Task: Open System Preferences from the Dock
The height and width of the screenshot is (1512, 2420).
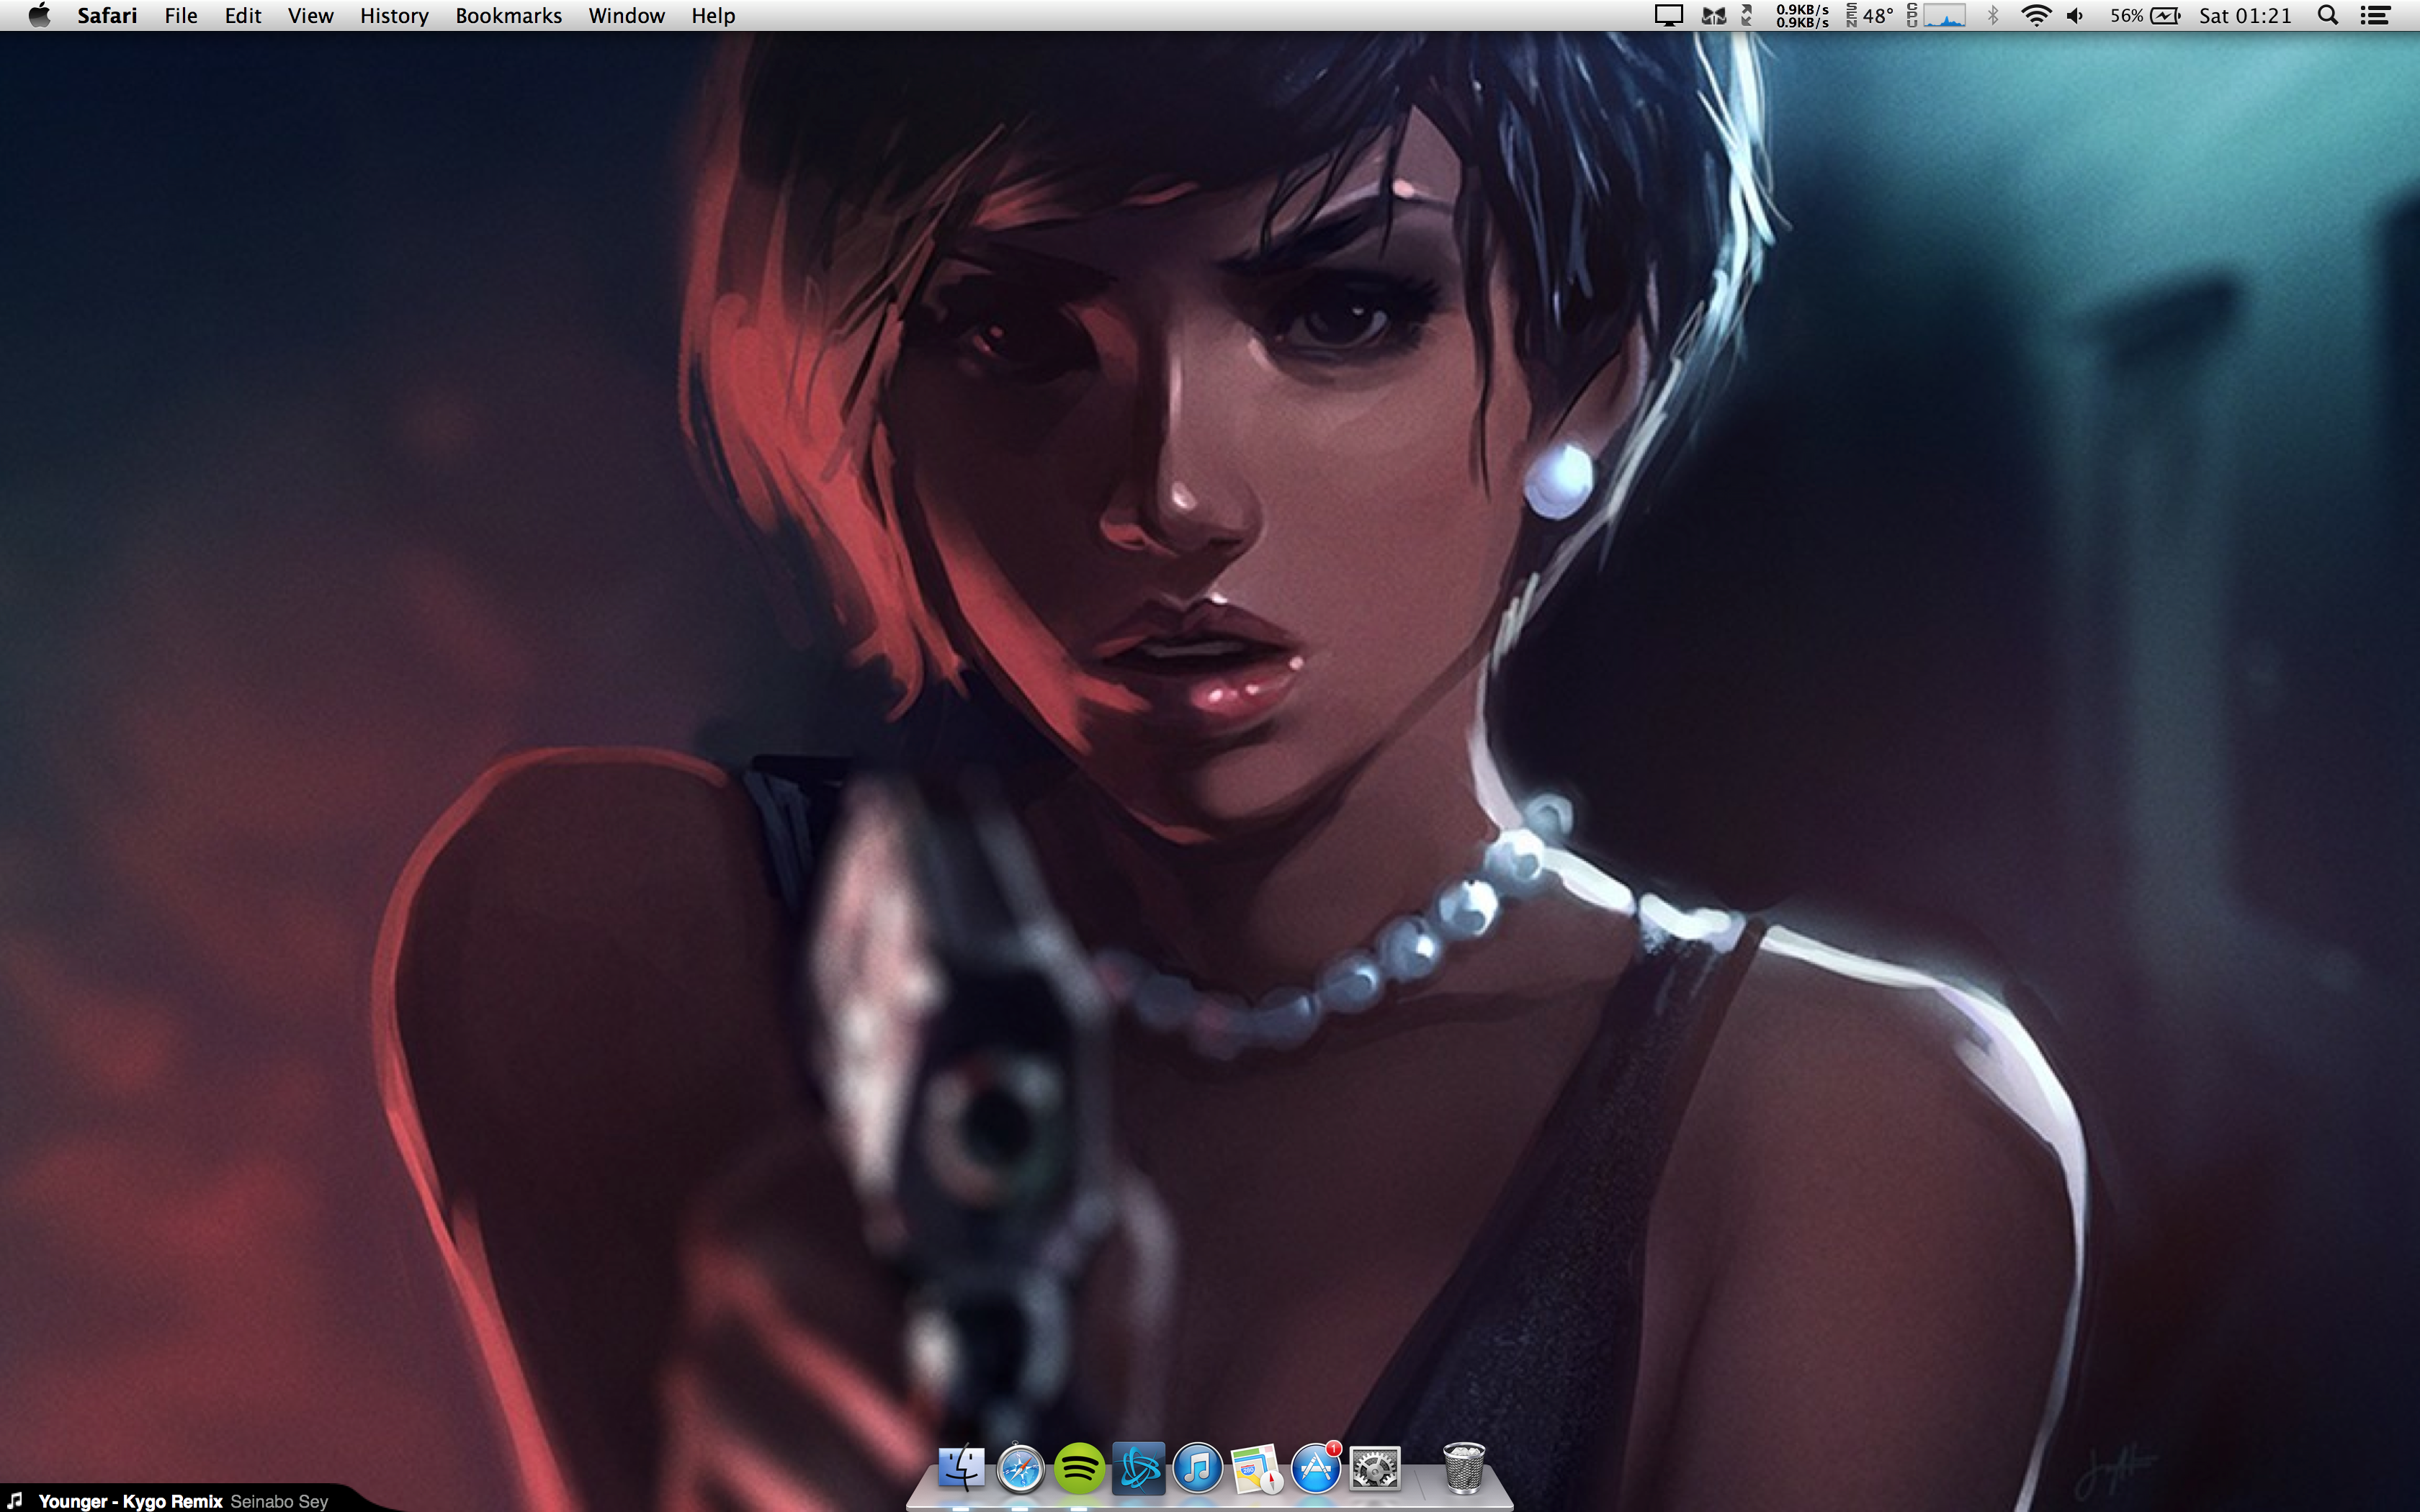Action: point(1375,1468)
